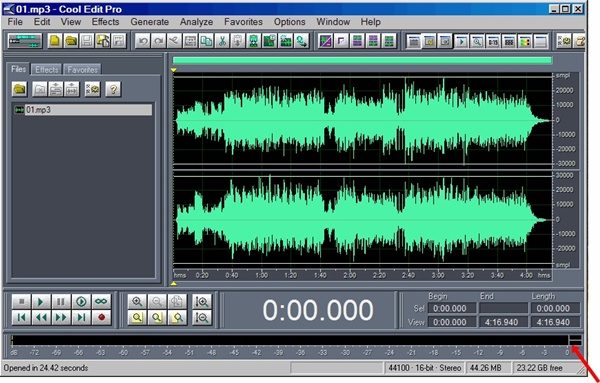600x383 pixels.
Task: Open the File menu
Action: click(x=15, y=22)
